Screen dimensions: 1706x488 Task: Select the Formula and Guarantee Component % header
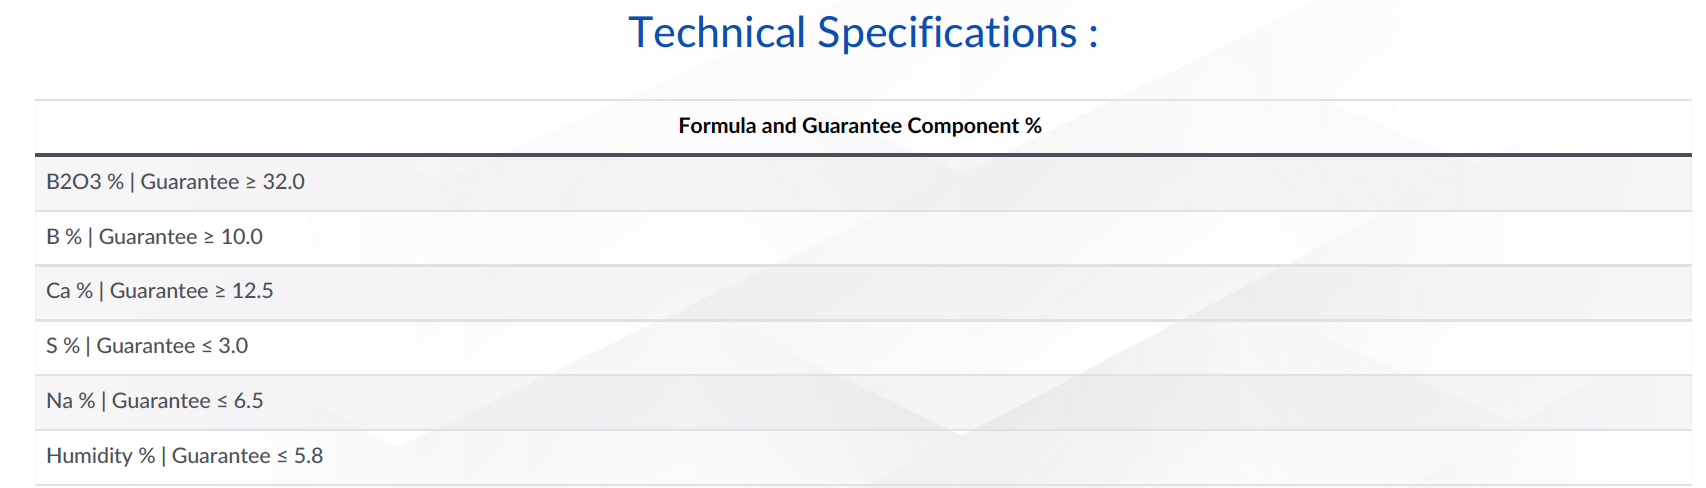(x=860, y=126)
